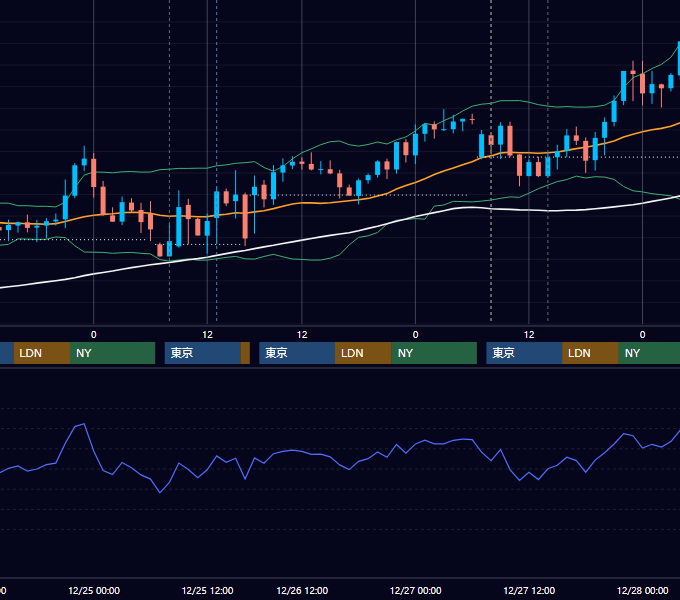Click the oscillator line peak near 12/25 00:00
680x600 pixels.
[x=84, y=424]
